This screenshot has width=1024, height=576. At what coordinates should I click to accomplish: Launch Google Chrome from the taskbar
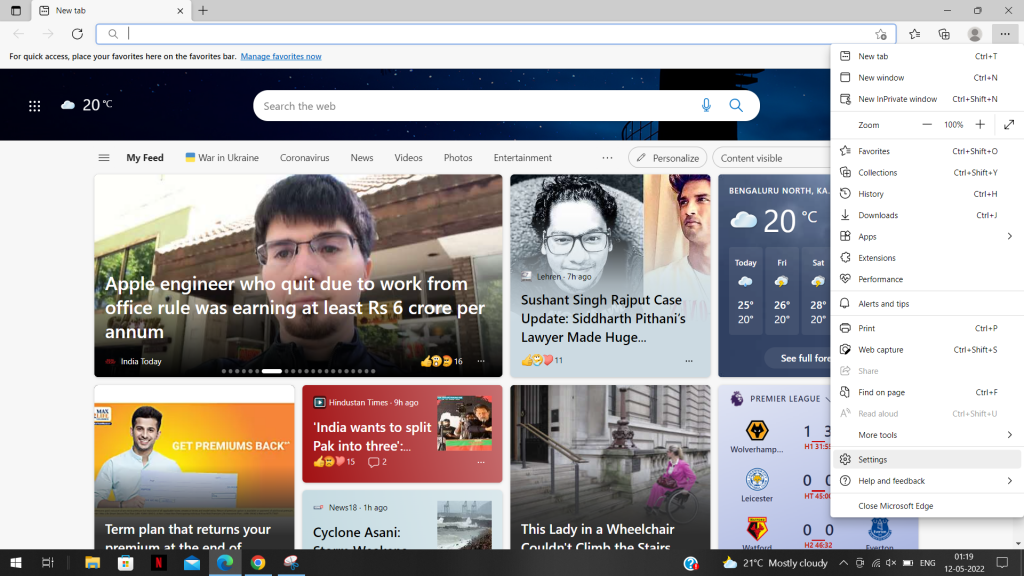pyautogui.click(x=258, y=563)
